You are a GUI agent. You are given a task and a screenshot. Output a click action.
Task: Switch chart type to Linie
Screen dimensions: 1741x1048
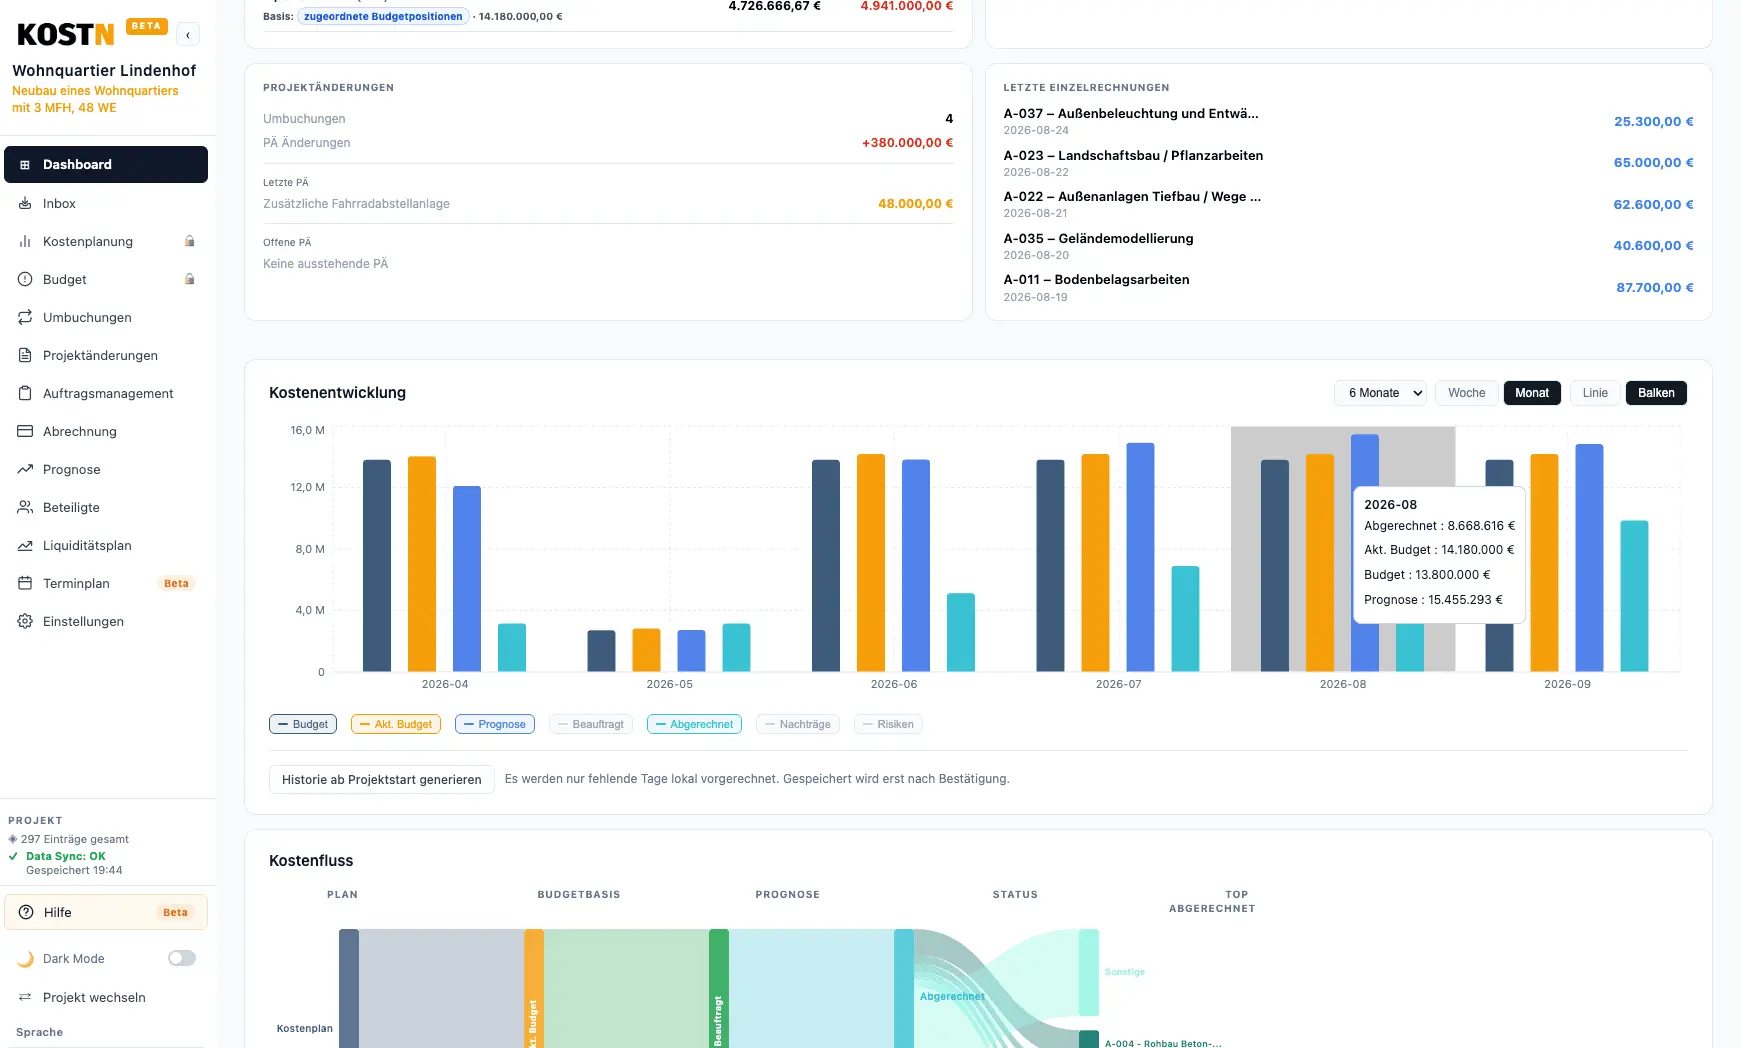1595,393
